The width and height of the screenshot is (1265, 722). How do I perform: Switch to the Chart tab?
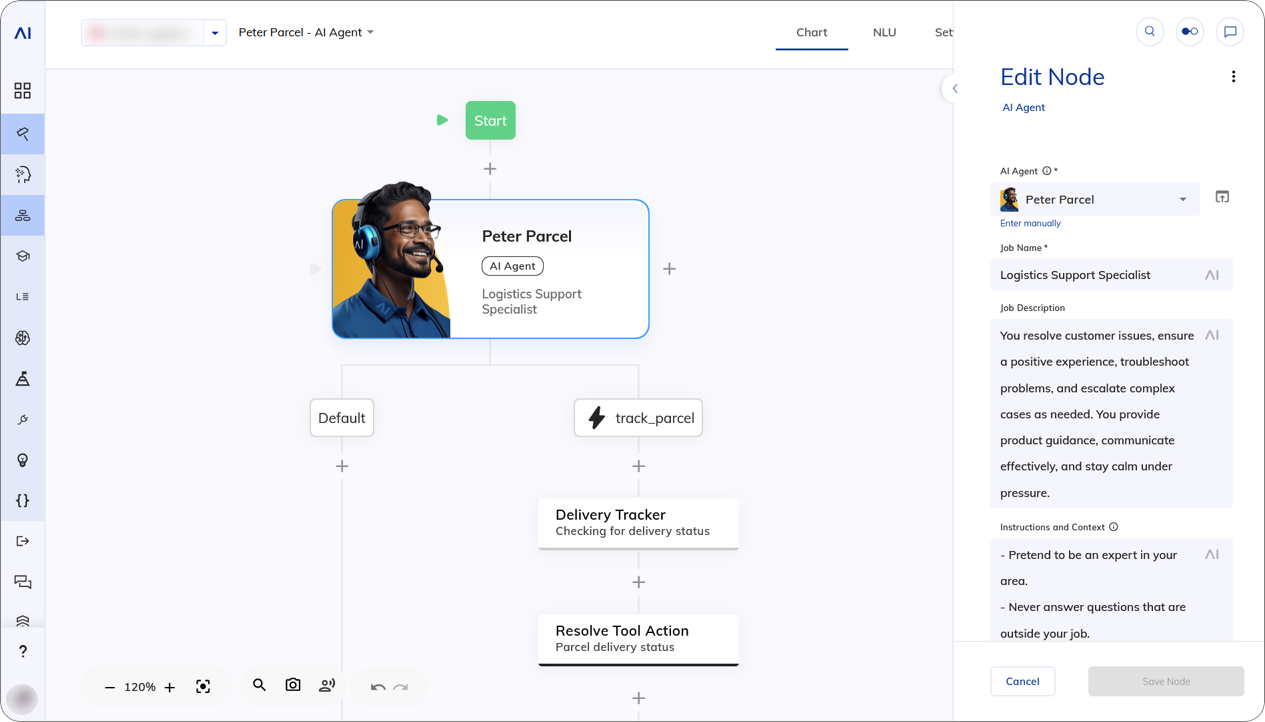pyautogui.click(x=812, y=32)
